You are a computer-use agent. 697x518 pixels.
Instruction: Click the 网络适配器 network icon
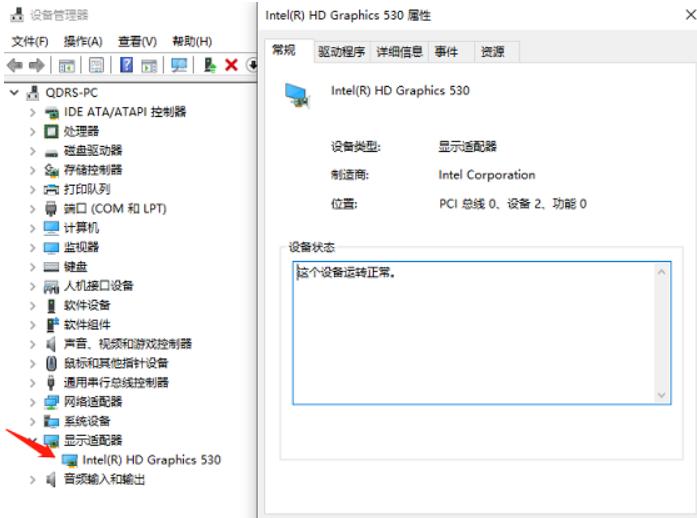pos(52,402)
